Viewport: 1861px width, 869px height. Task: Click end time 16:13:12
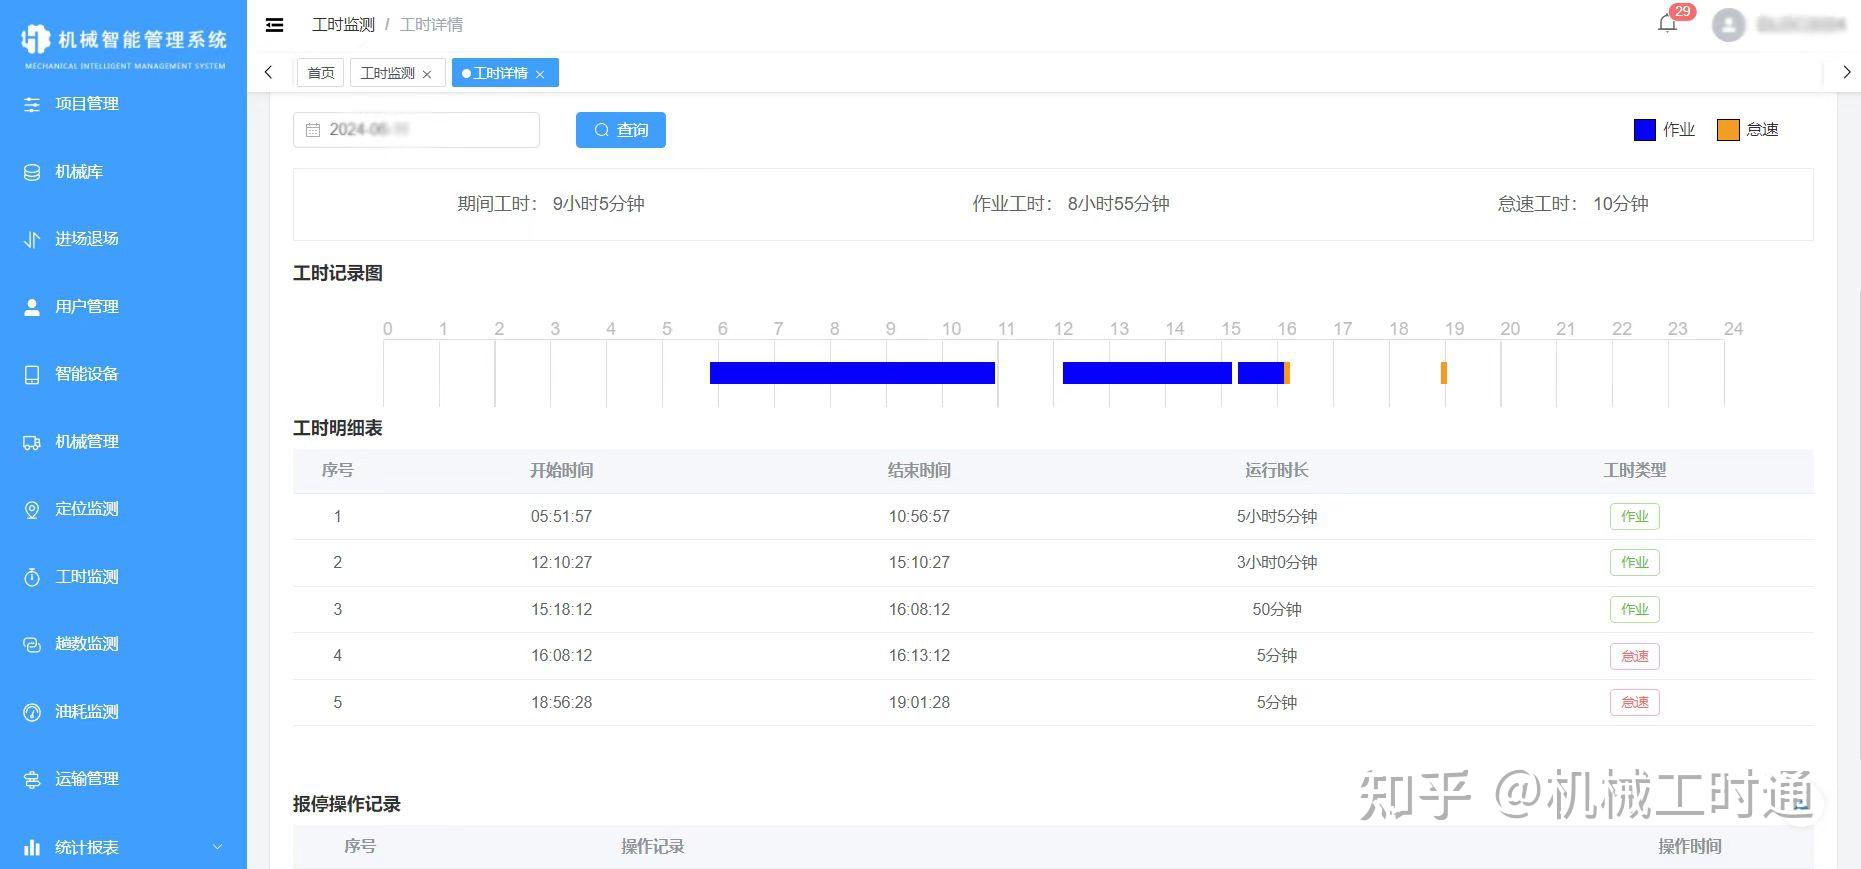pyautogui.click(x=919, y=656)
